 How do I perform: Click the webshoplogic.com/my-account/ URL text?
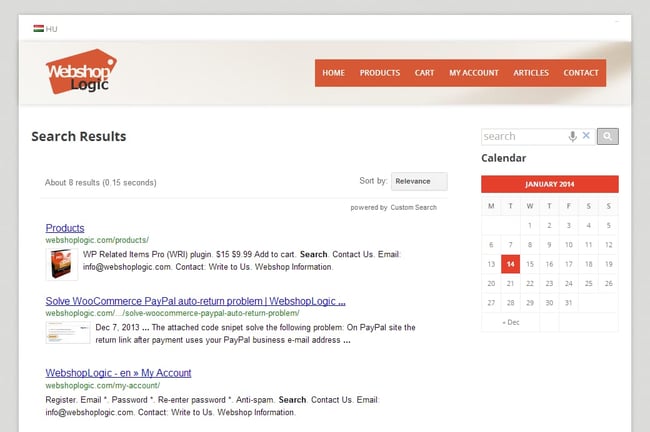(102, 385)
